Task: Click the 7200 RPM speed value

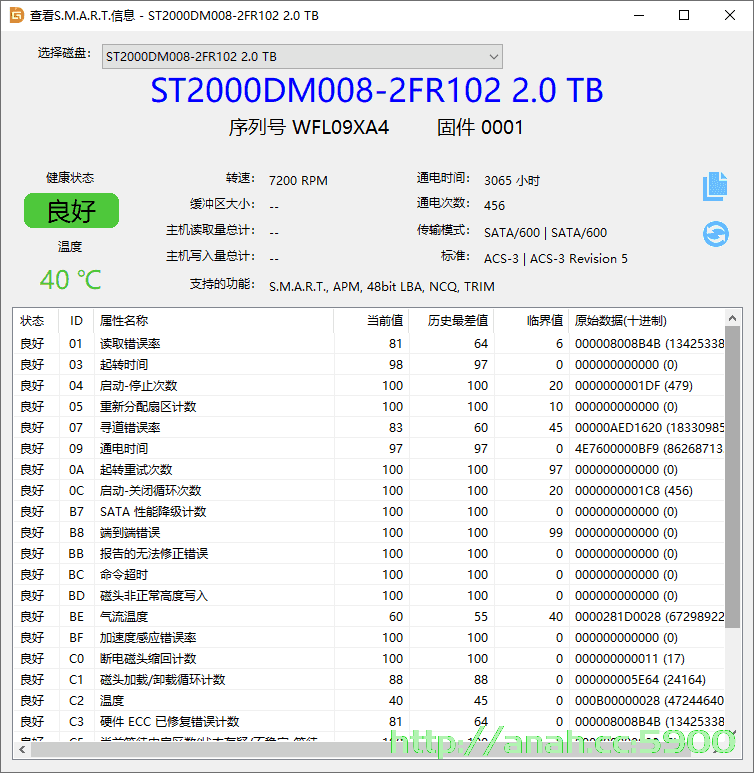Action: (298, 180)
